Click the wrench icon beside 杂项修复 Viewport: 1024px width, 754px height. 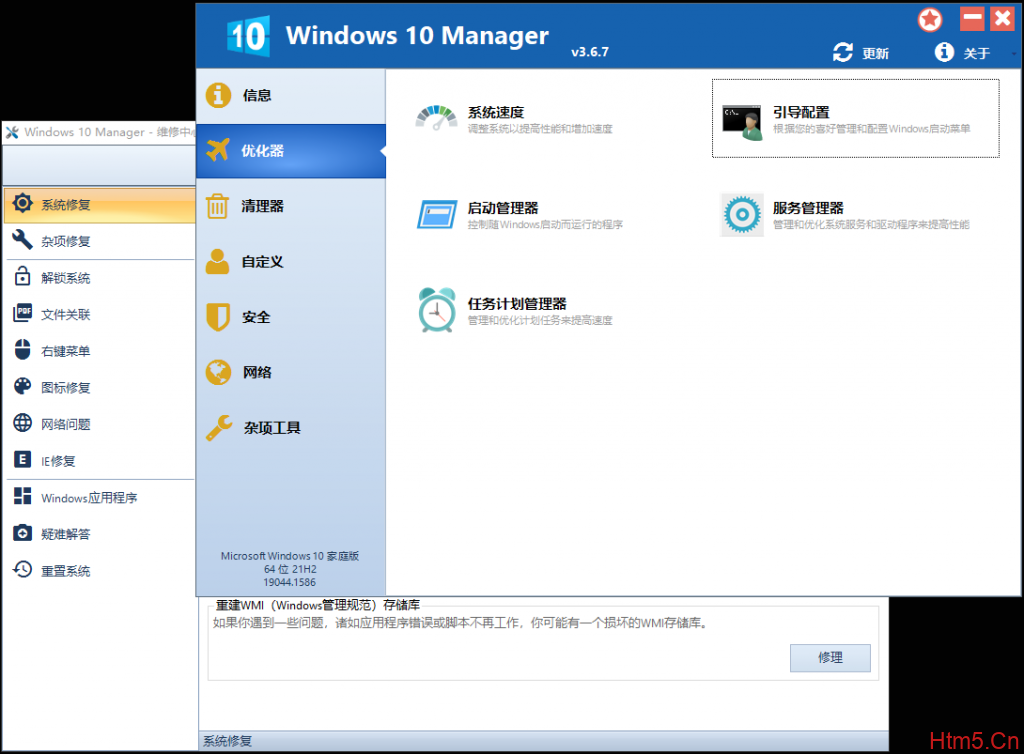click(x=22, y=240)
